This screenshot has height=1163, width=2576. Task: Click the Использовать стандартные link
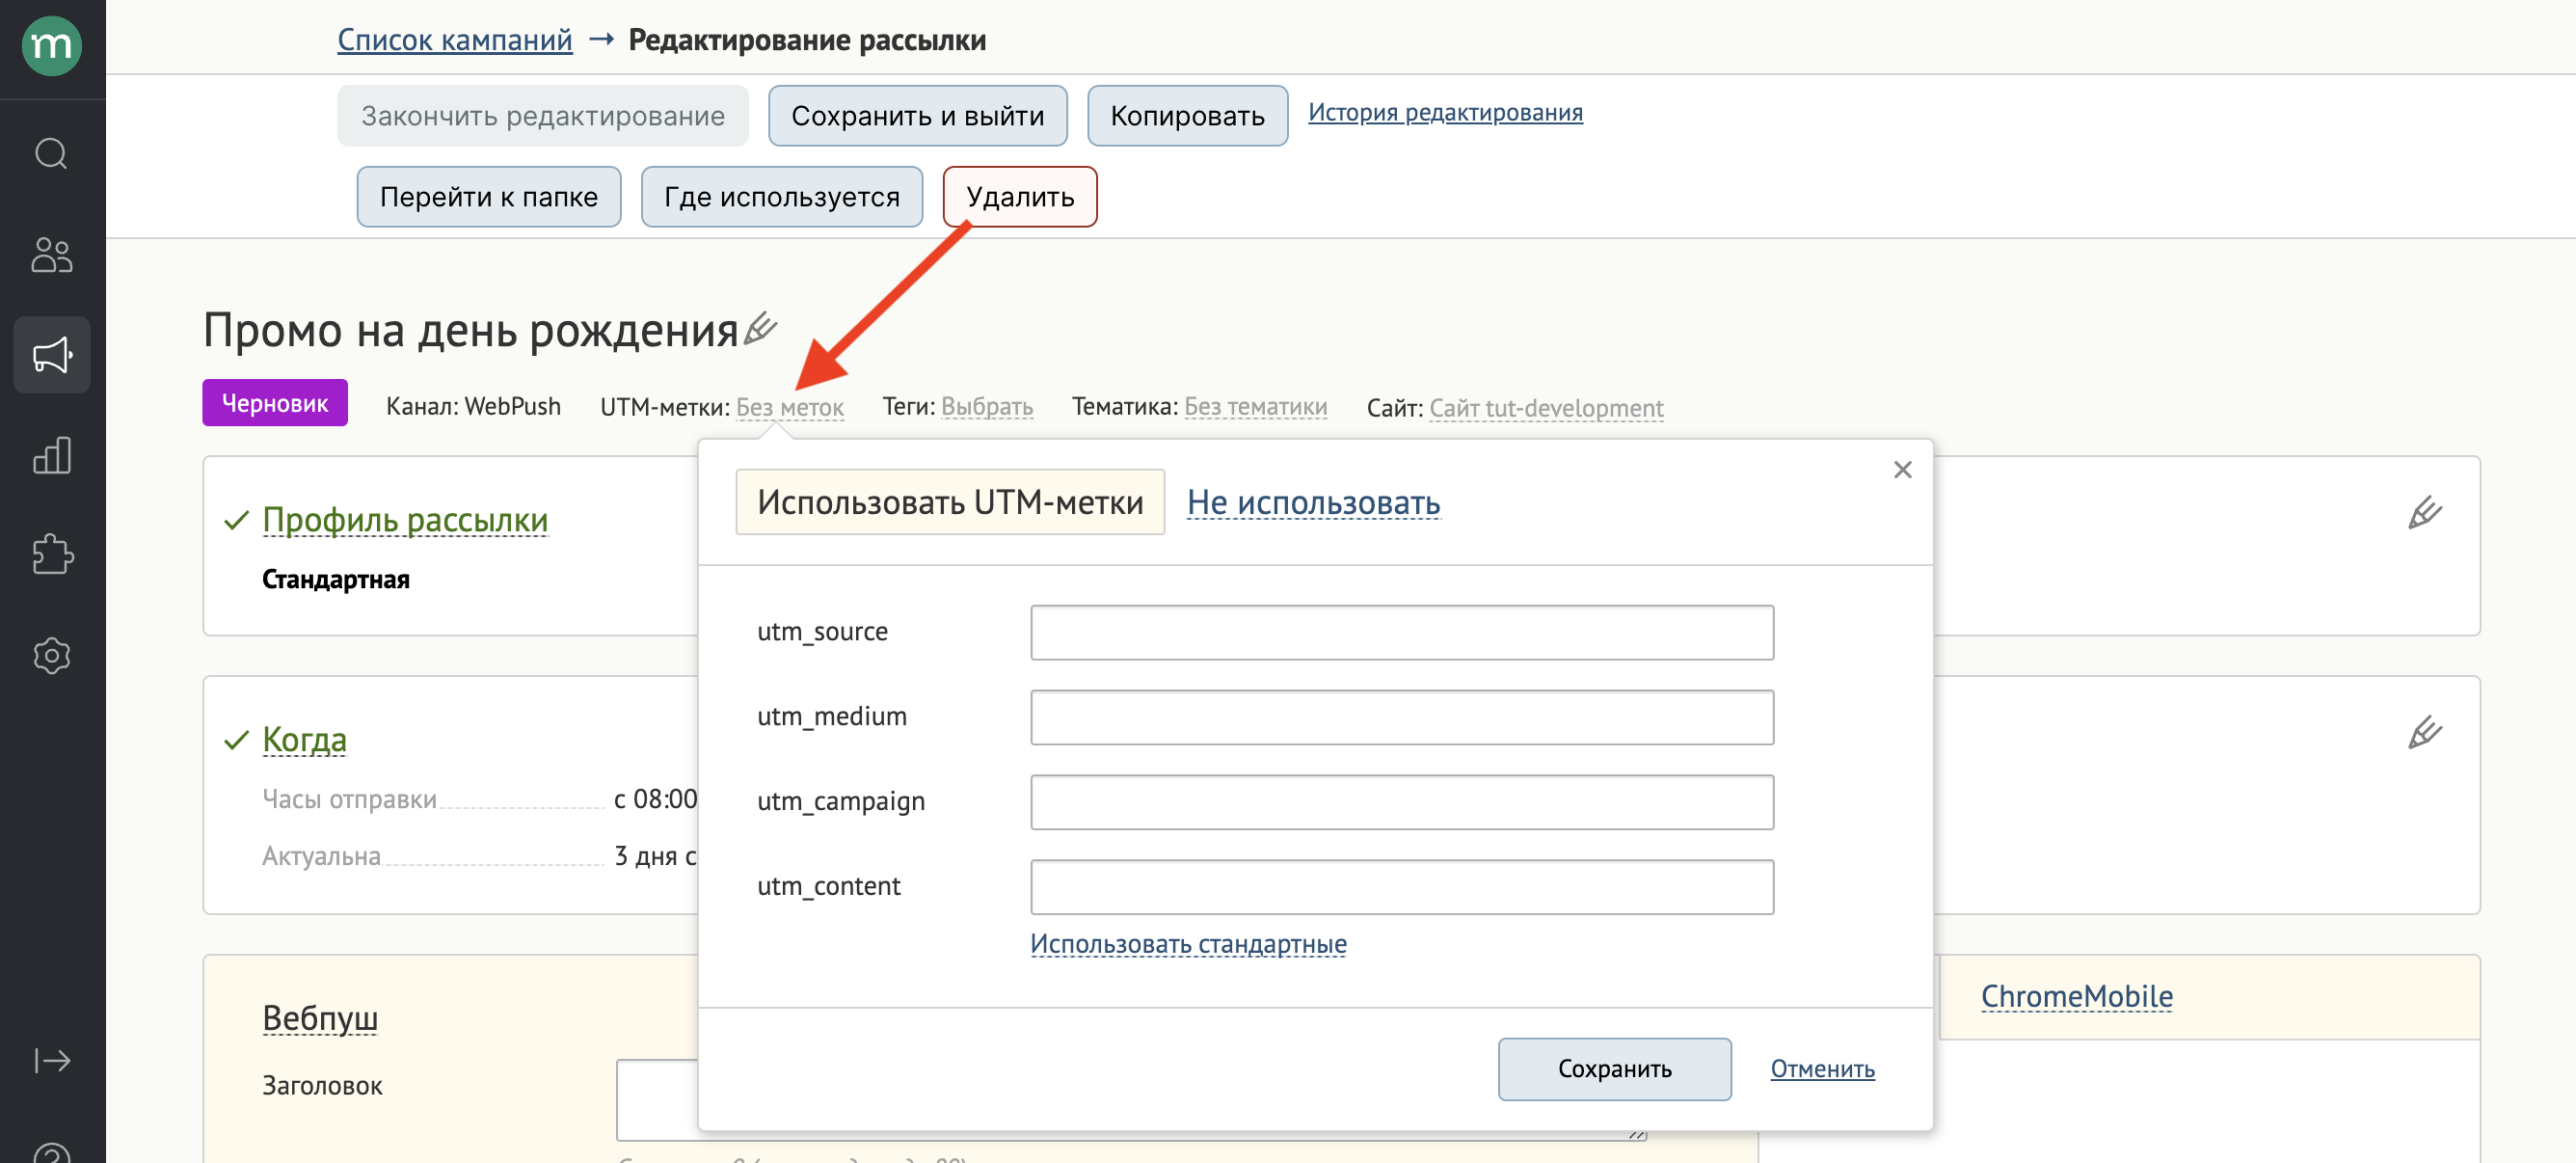(x=1188, y=944)
